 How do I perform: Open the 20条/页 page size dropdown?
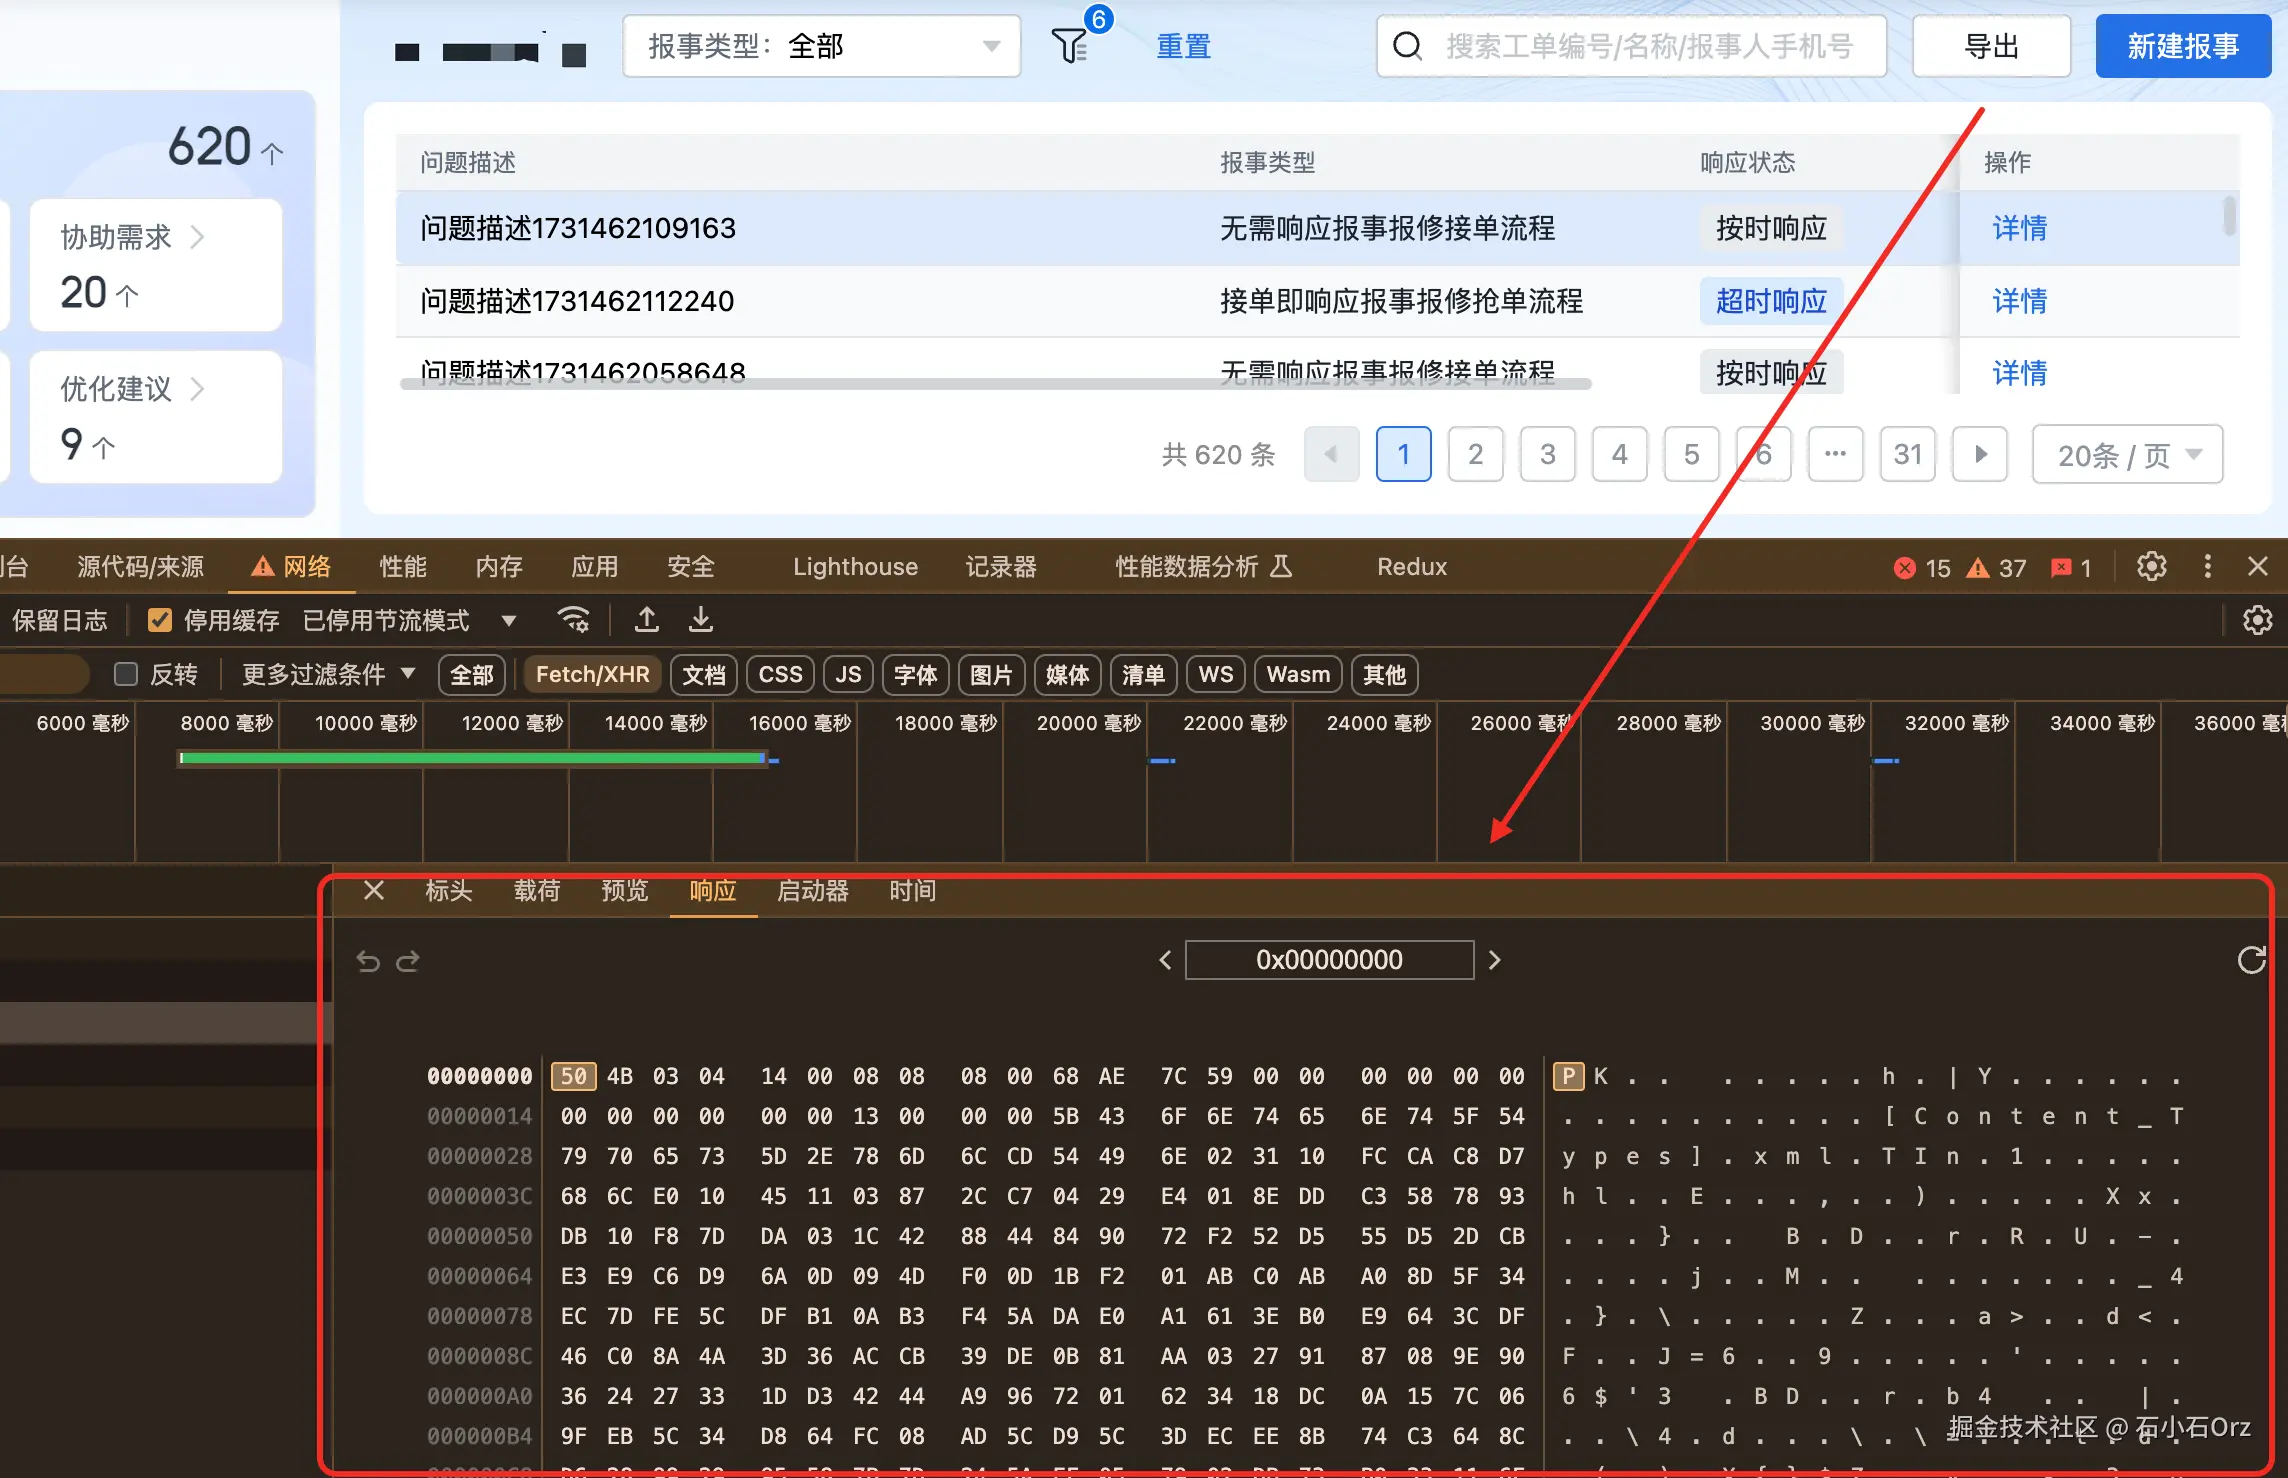tap(2127, 455)
